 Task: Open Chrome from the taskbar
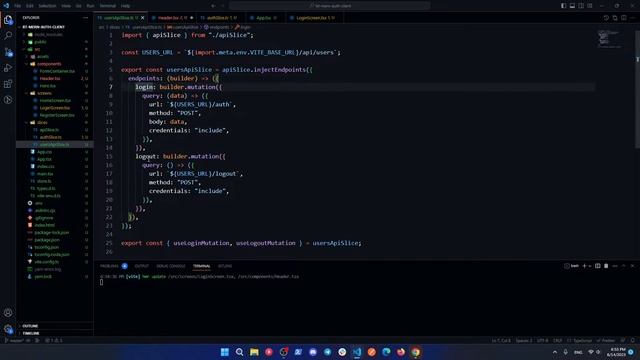[416, 352]
